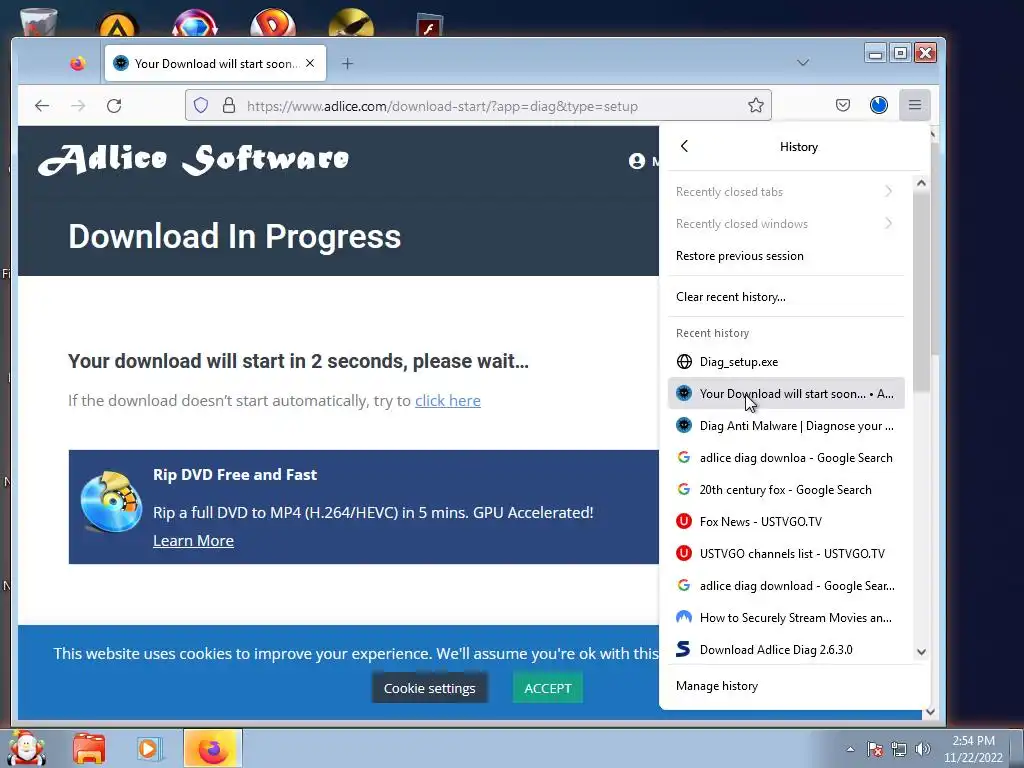Open '20th century fox' Google Search entry
Screen dimensions: 1024x768
[x=786, y=489]
